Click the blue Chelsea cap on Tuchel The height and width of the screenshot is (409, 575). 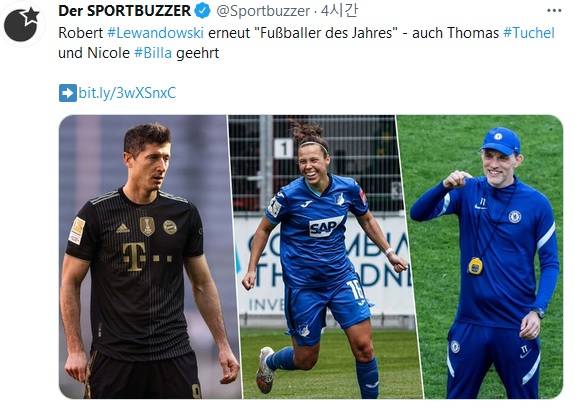(x=501, y=141)
